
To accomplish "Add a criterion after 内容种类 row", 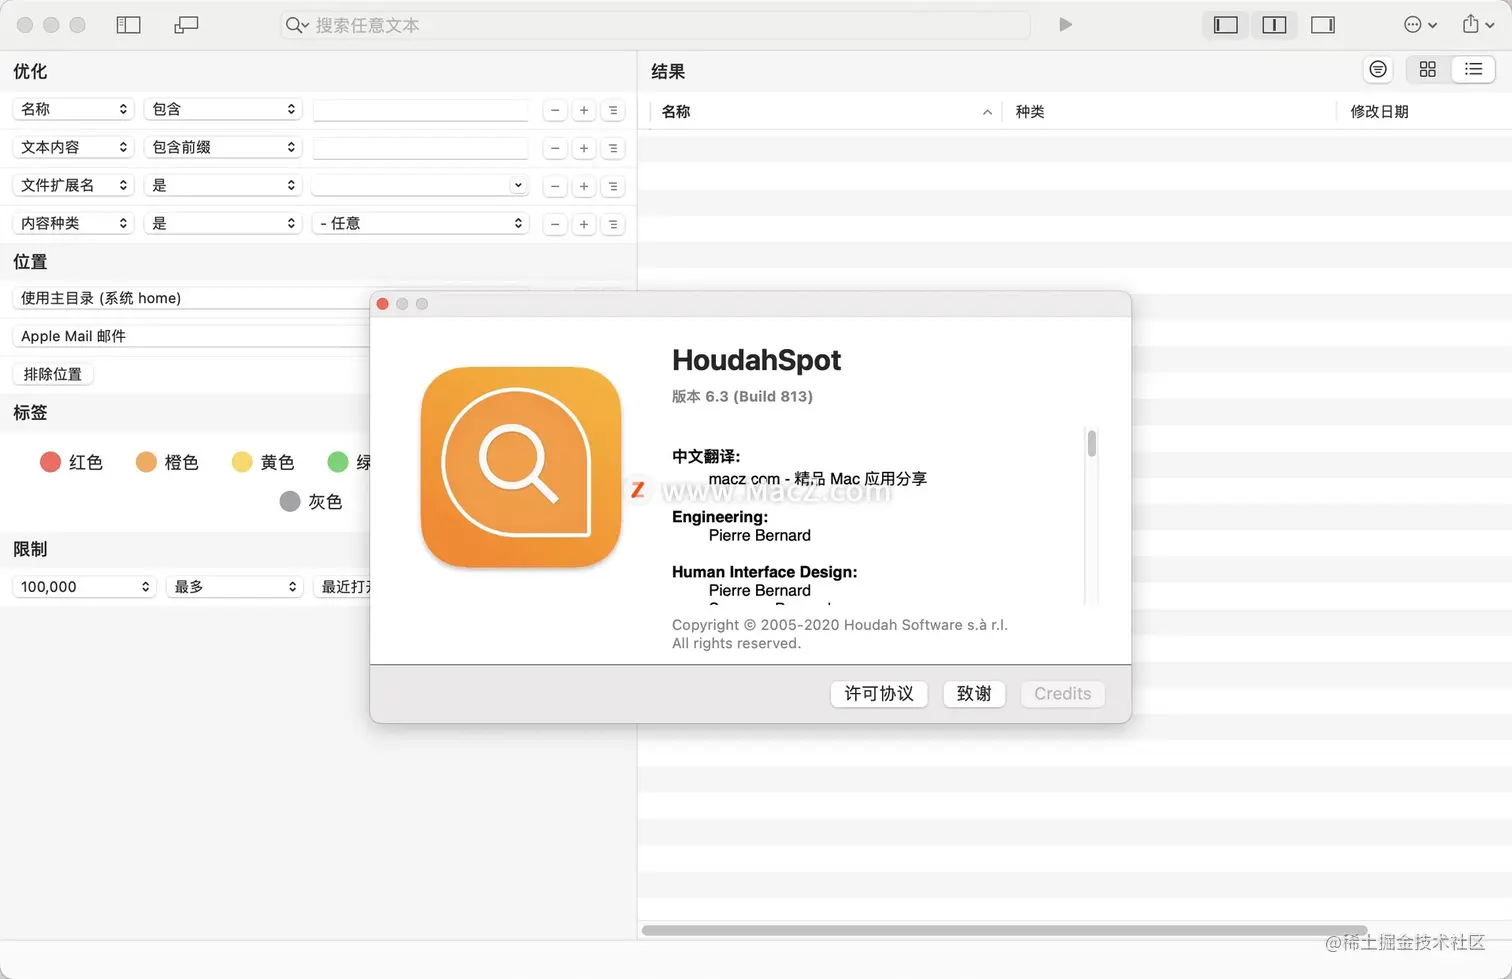I will (x=584, y=224).
